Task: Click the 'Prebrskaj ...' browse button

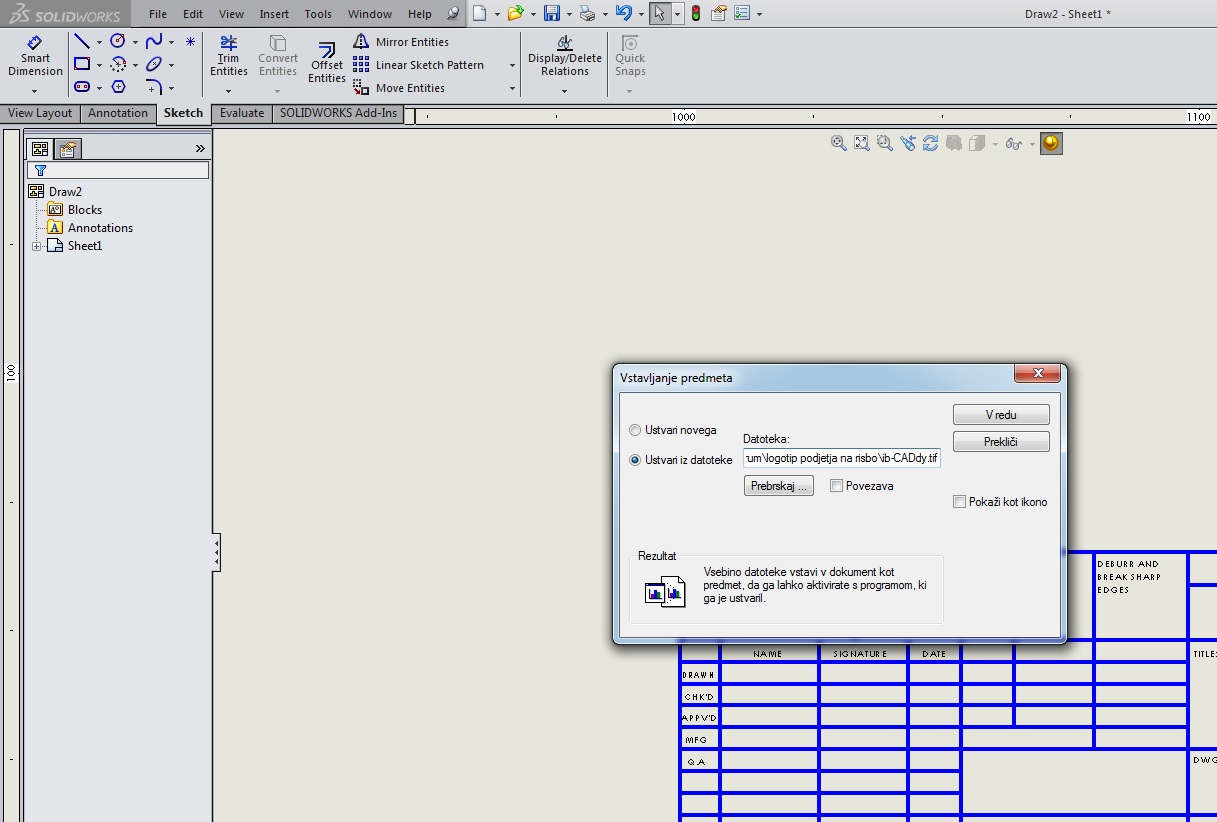Action: point(779,486)
